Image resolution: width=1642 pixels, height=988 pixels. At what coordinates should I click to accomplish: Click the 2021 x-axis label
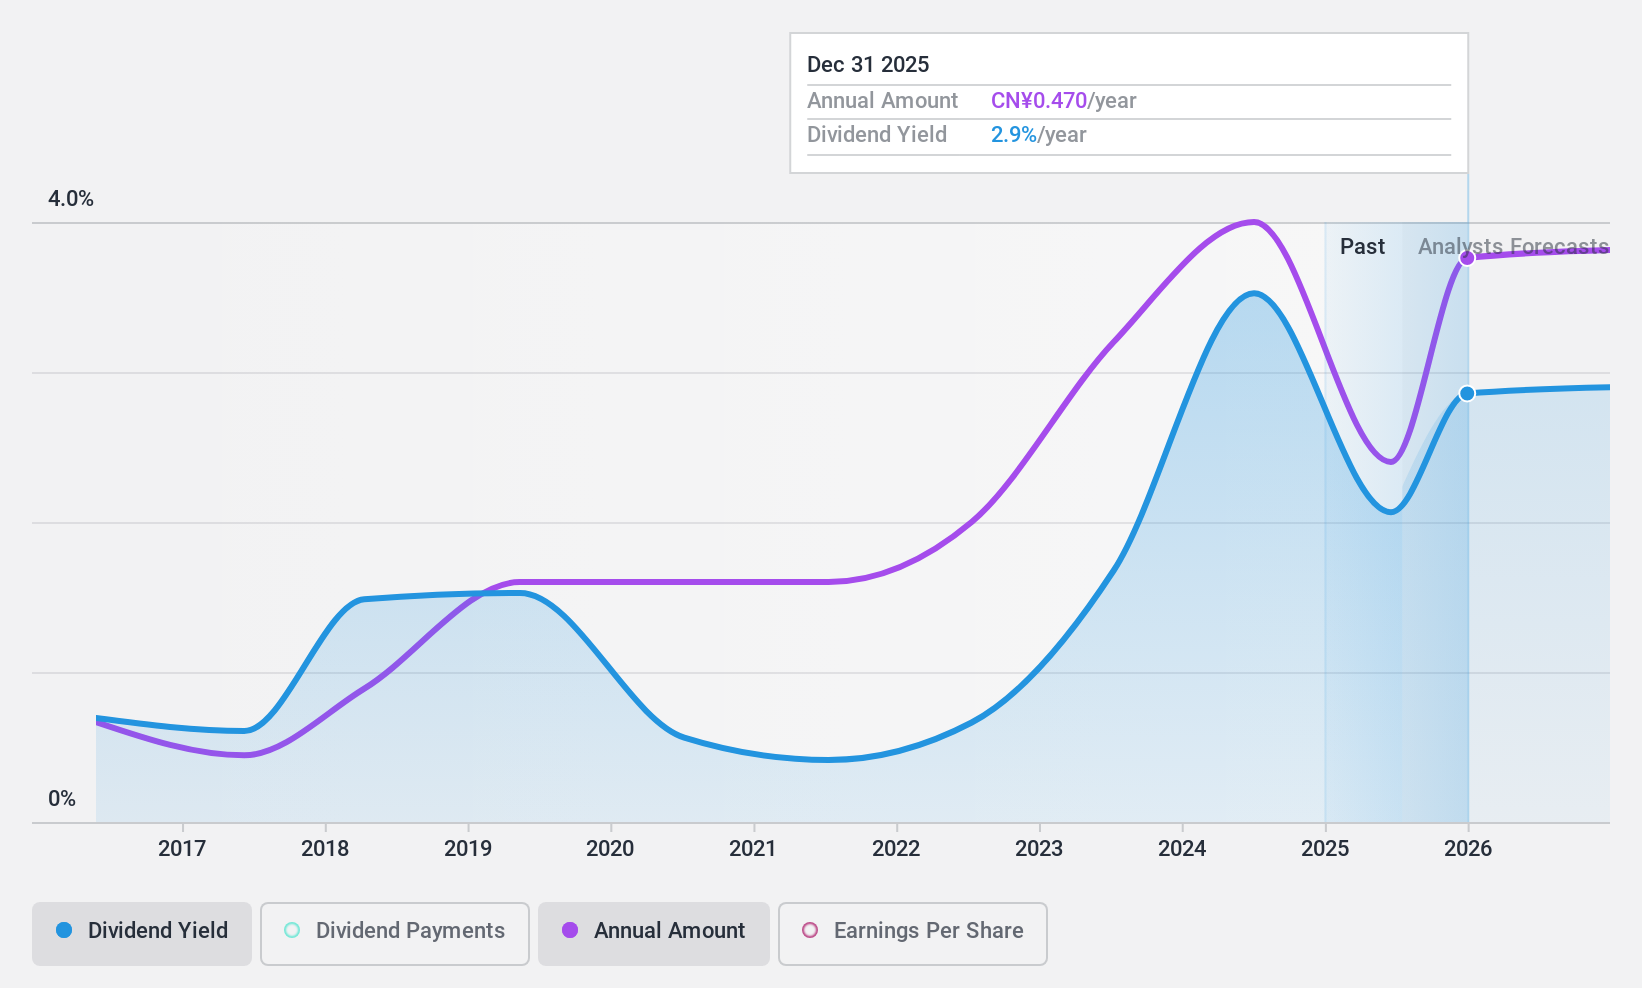click(x=753, y=849)
